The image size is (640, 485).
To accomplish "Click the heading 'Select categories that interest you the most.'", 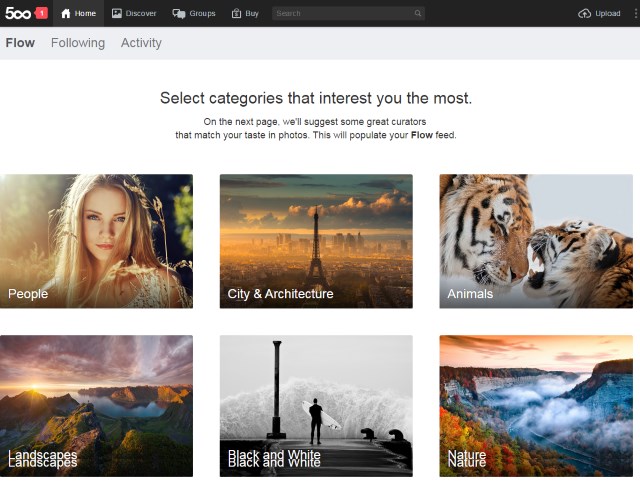I will [x=316, y=98].
